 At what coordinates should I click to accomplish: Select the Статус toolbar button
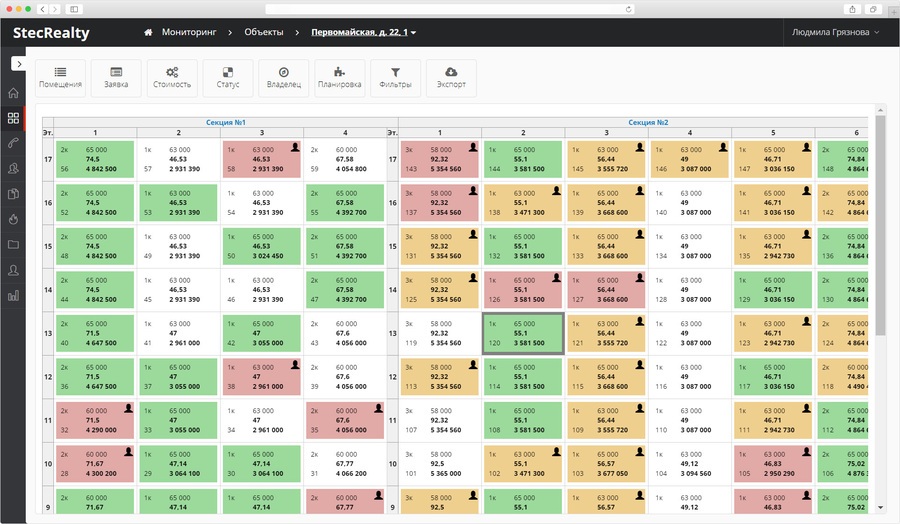(228, 78)
